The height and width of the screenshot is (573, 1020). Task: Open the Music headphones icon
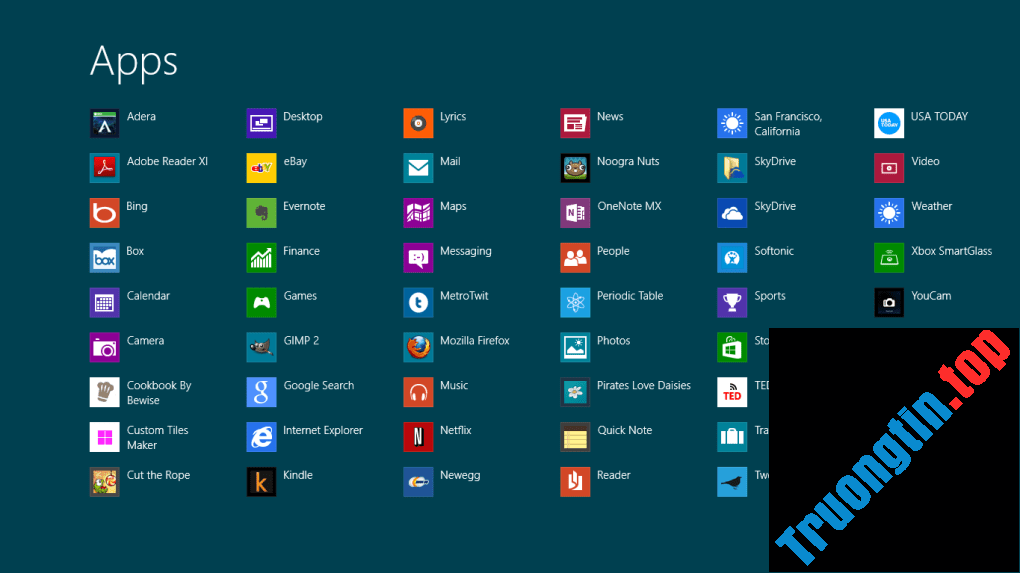[x=418, y=392]
